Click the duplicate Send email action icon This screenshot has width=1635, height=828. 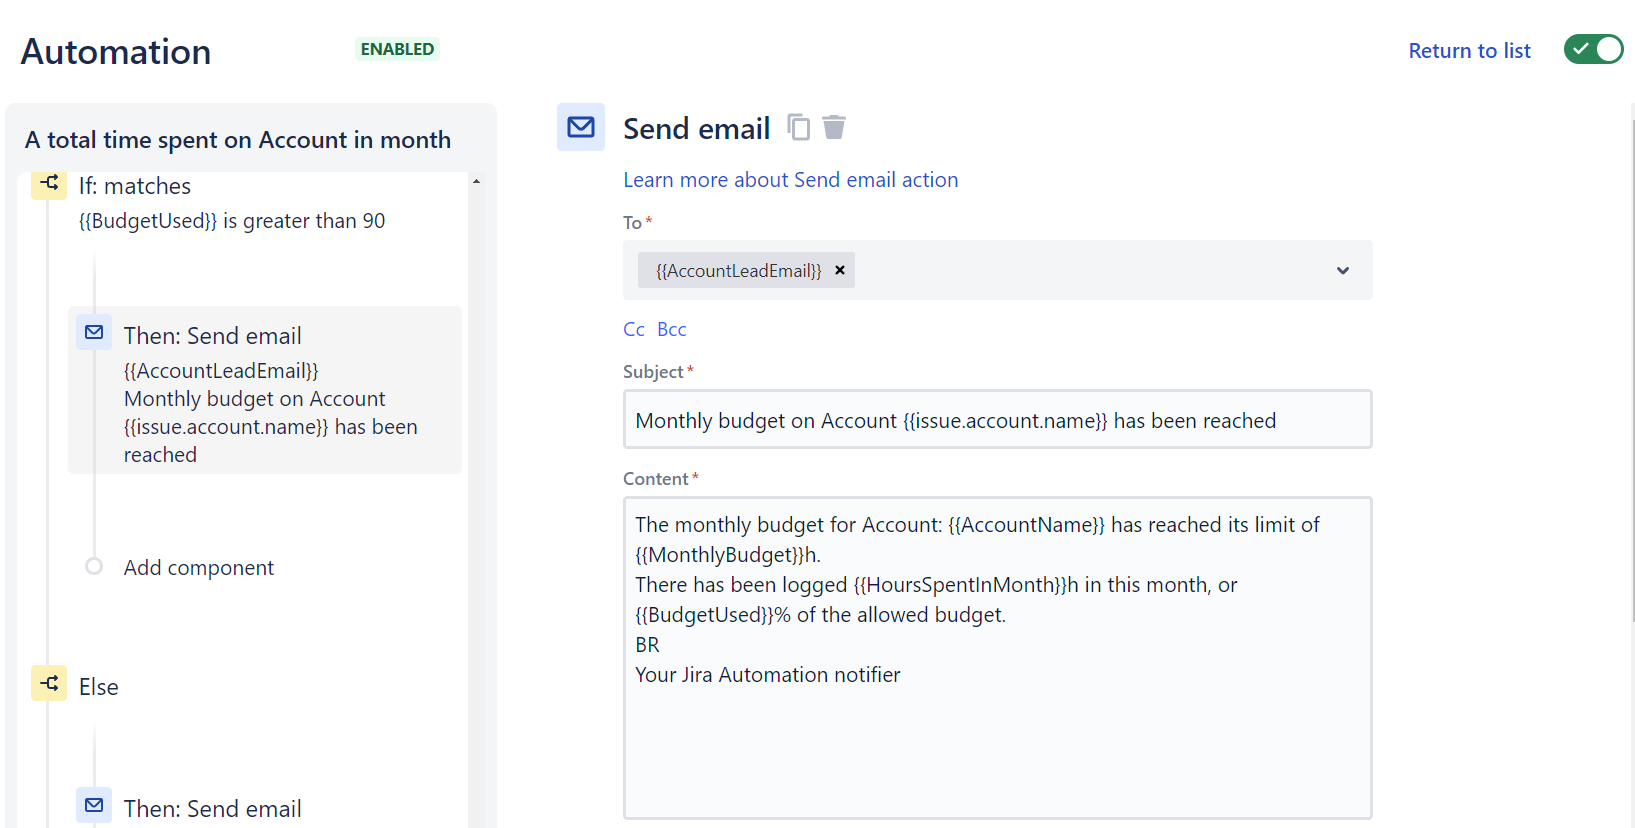click(x=798, y=128)
